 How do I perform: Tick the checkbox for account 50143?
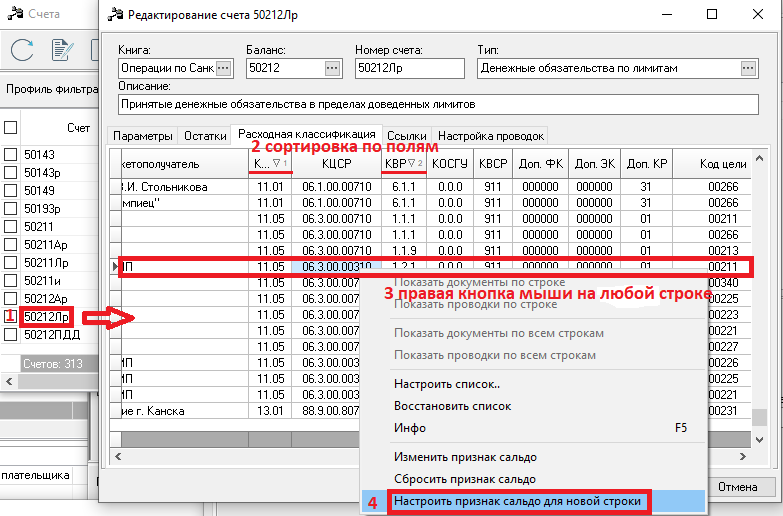pyautogui.click(x=10, y=154)
